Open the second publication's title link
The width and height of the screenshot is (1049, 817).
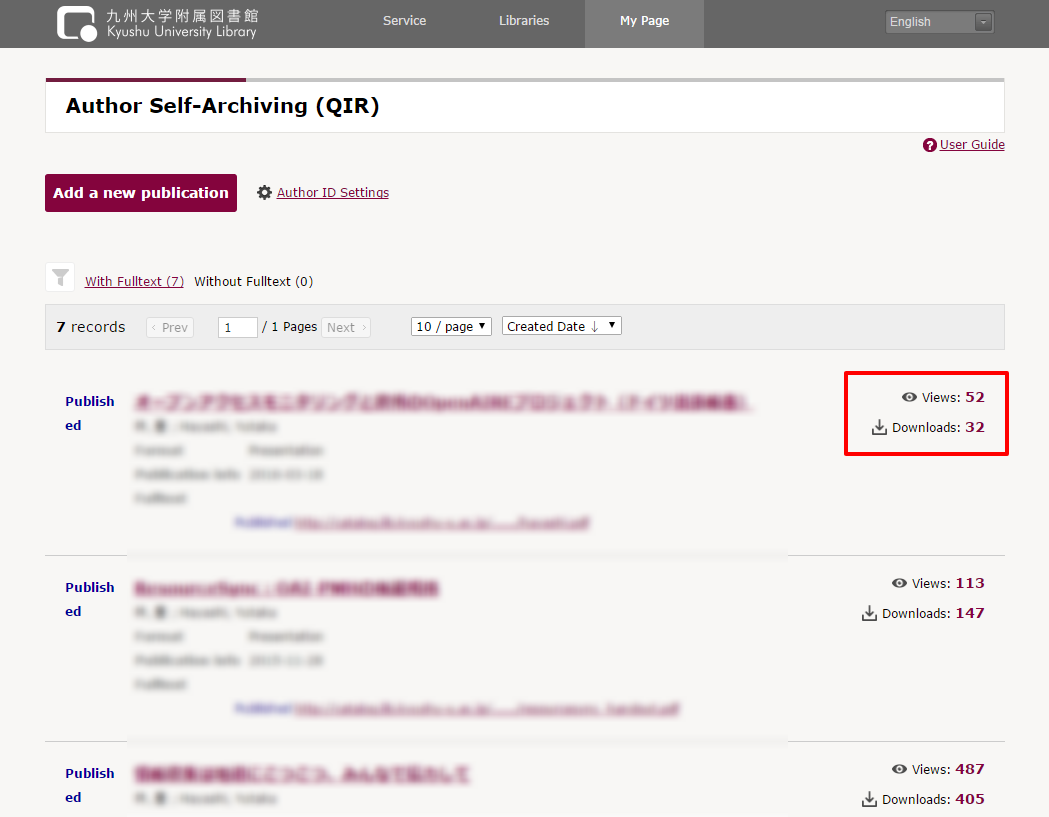[286, 588]
